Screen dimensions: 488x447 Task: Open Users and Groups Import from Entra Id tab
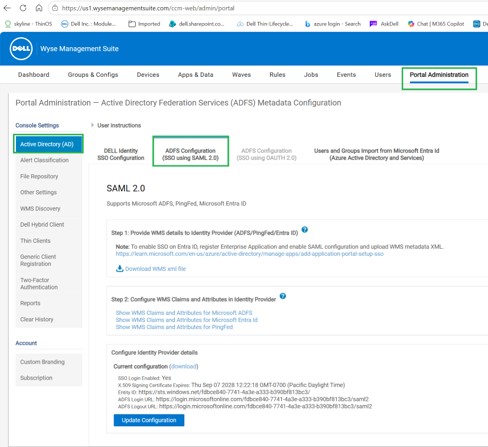click(377, 154)
